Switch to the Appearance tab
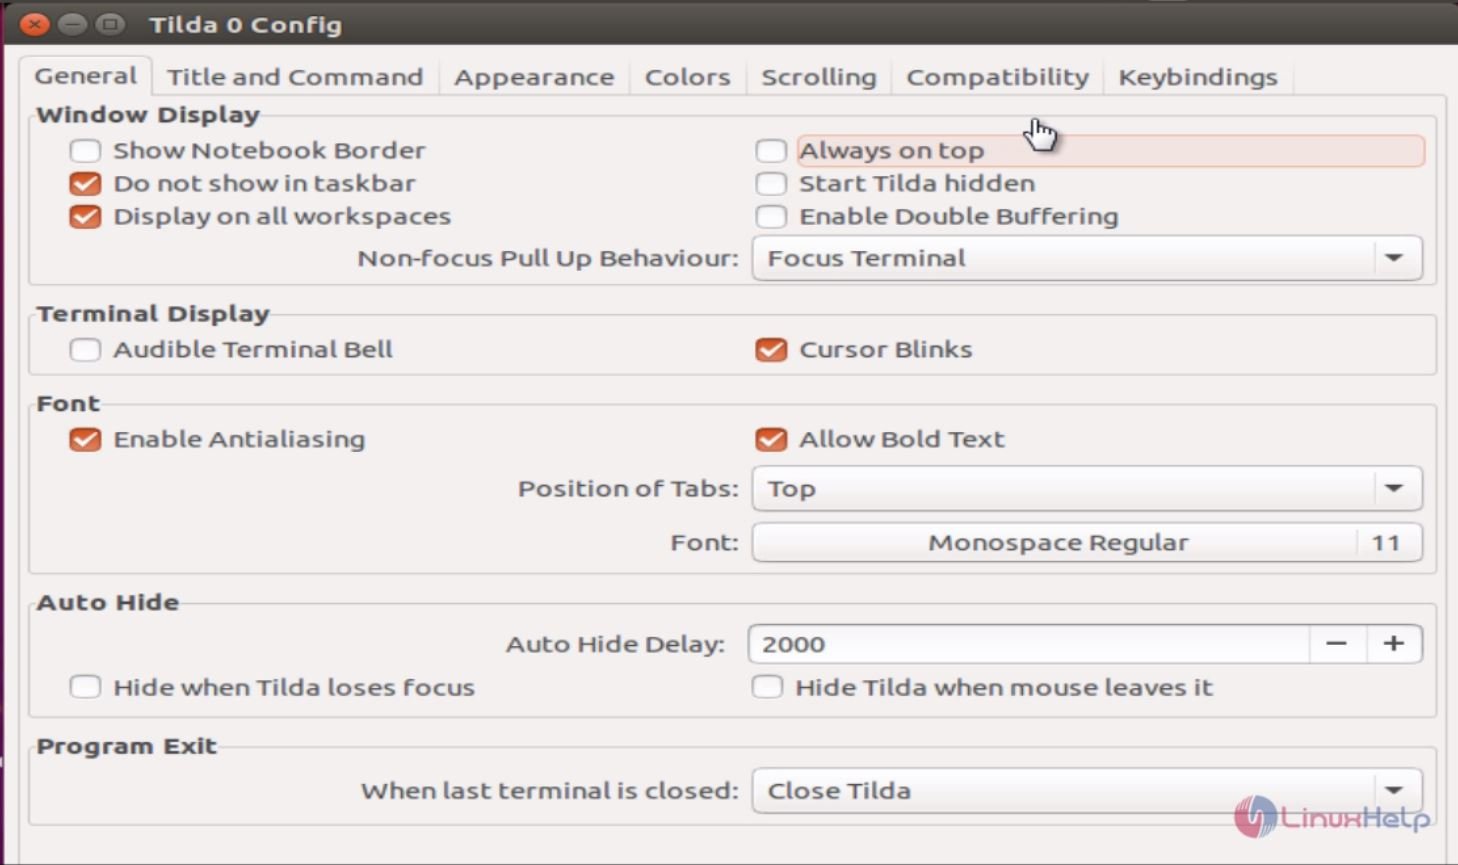 coord(534,77)
